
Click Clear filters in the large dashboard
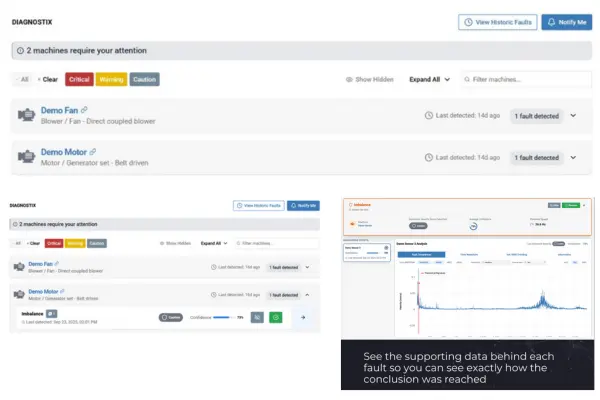click(x=48, y=79)
